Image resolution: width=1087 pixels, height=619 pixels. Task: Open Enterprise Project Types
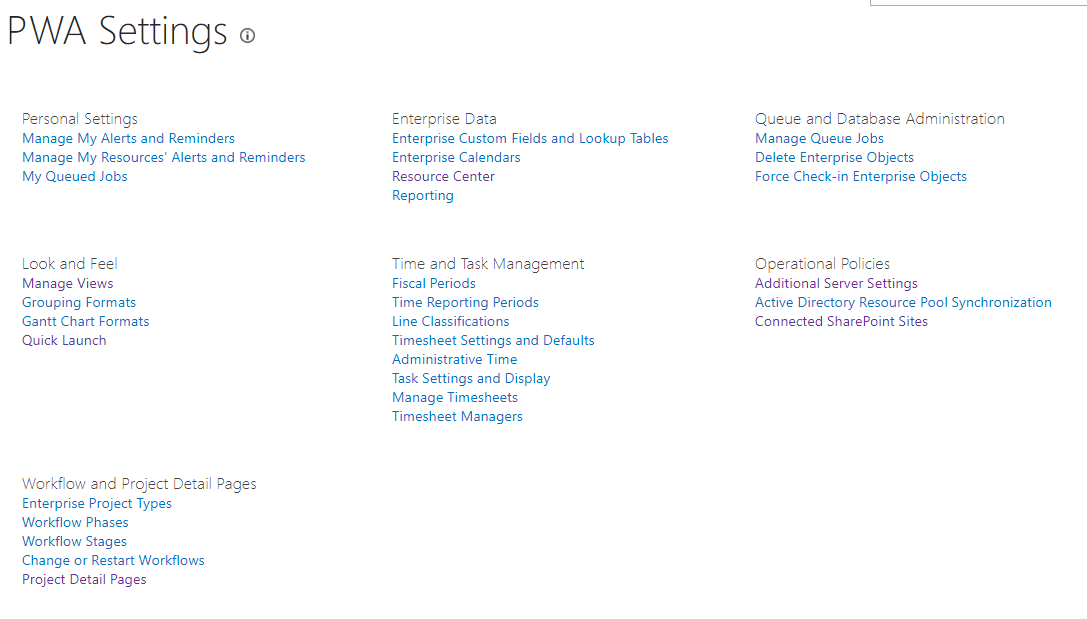click(x=97, y=504)
